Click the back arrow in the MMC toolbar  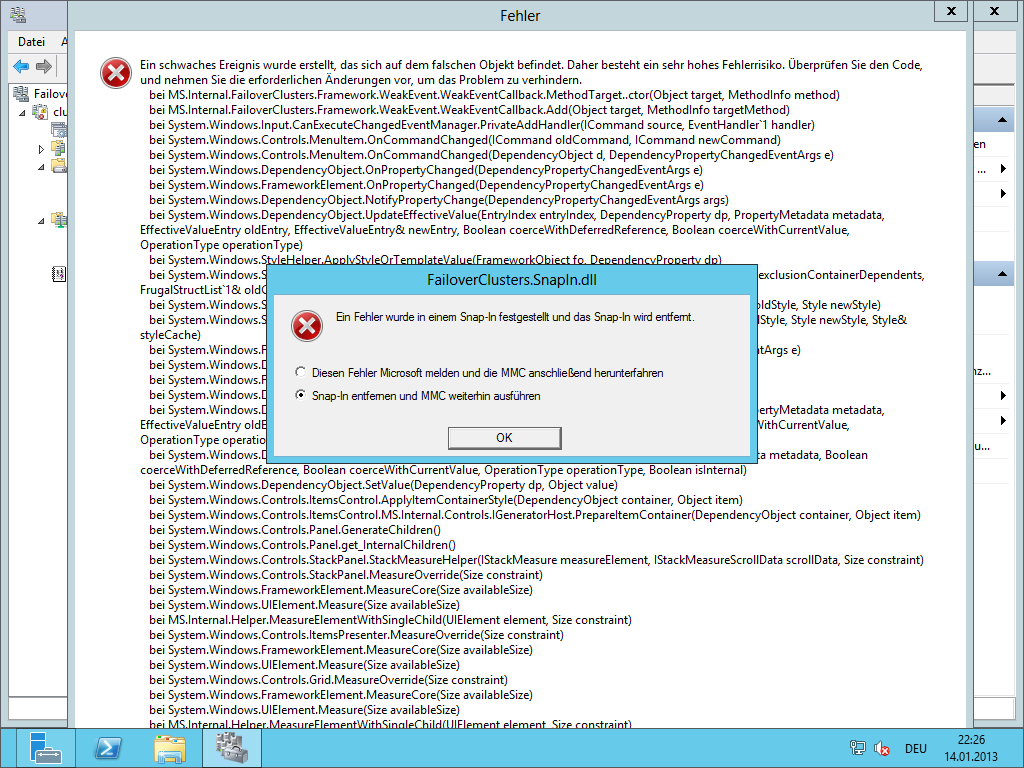click(21, 66)
